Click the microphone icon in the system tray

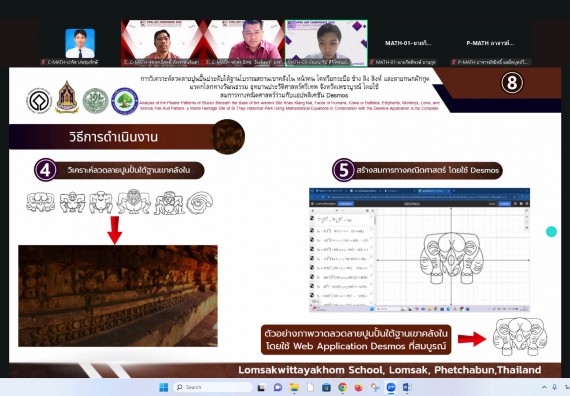pyautogui.click(x=554, y=388)
